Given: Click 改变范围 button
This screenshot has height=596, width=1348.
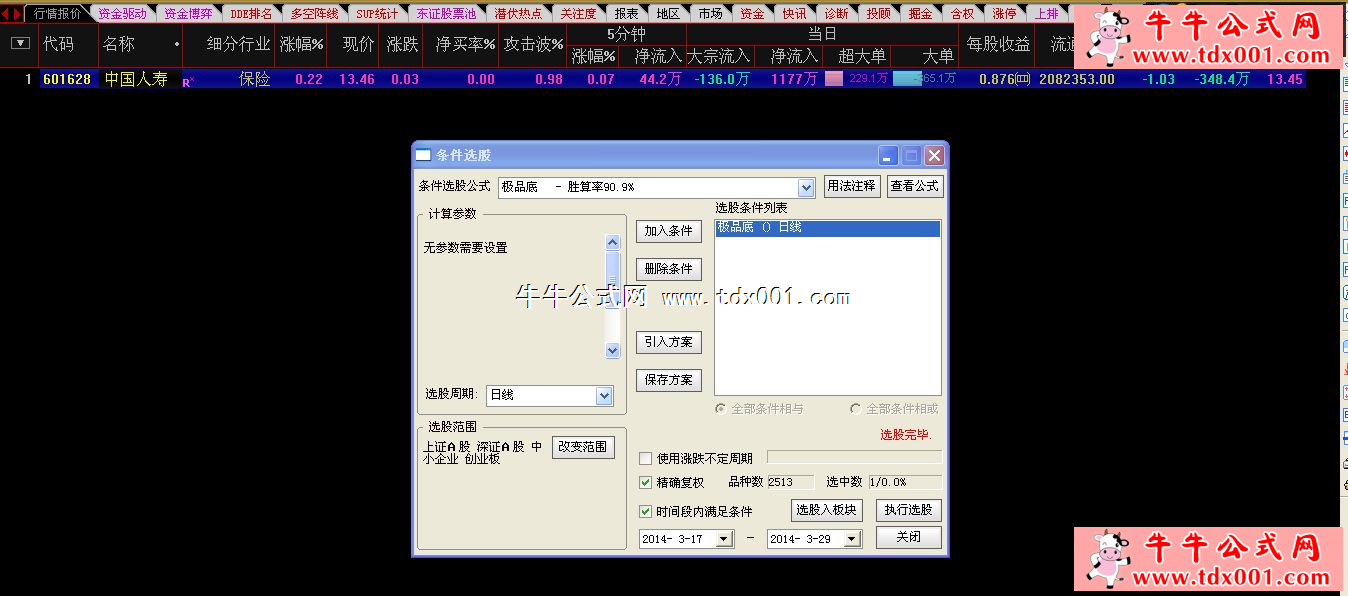Looking at the screenshot, I should 583,447.
